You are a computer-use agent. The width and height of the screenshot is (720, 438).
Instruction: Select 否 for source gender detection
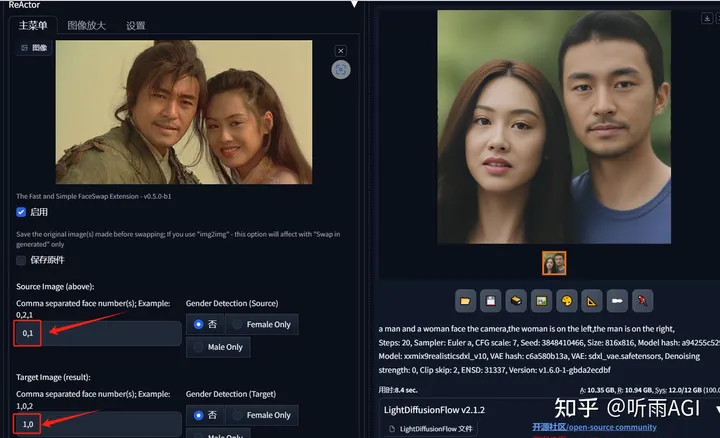(205, 324)
